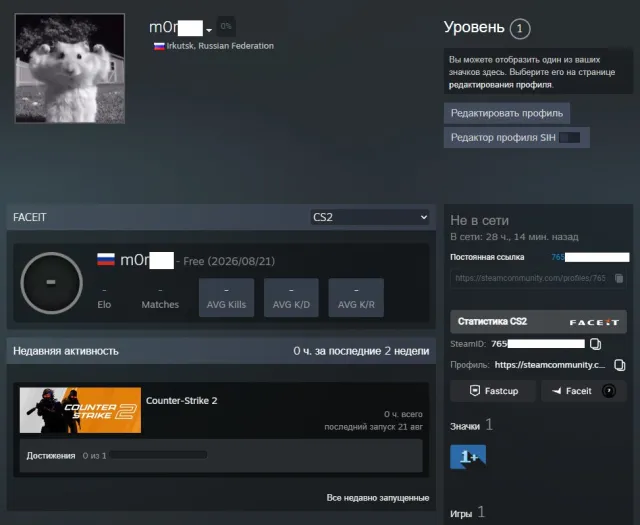The image size is (640, 525).
Task: Select the AVG K/R stat tile
Action: pos(356,298)
